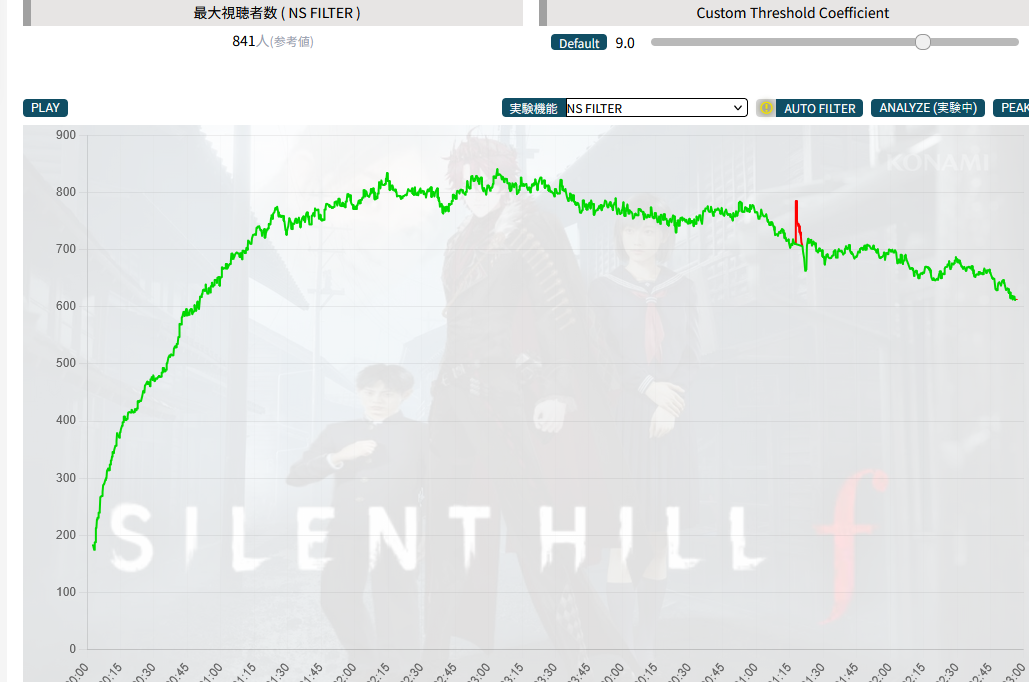Reset the threshold with the Default button
The image size is (1029, 682).
pyautogui.click(x=579, y=43)
